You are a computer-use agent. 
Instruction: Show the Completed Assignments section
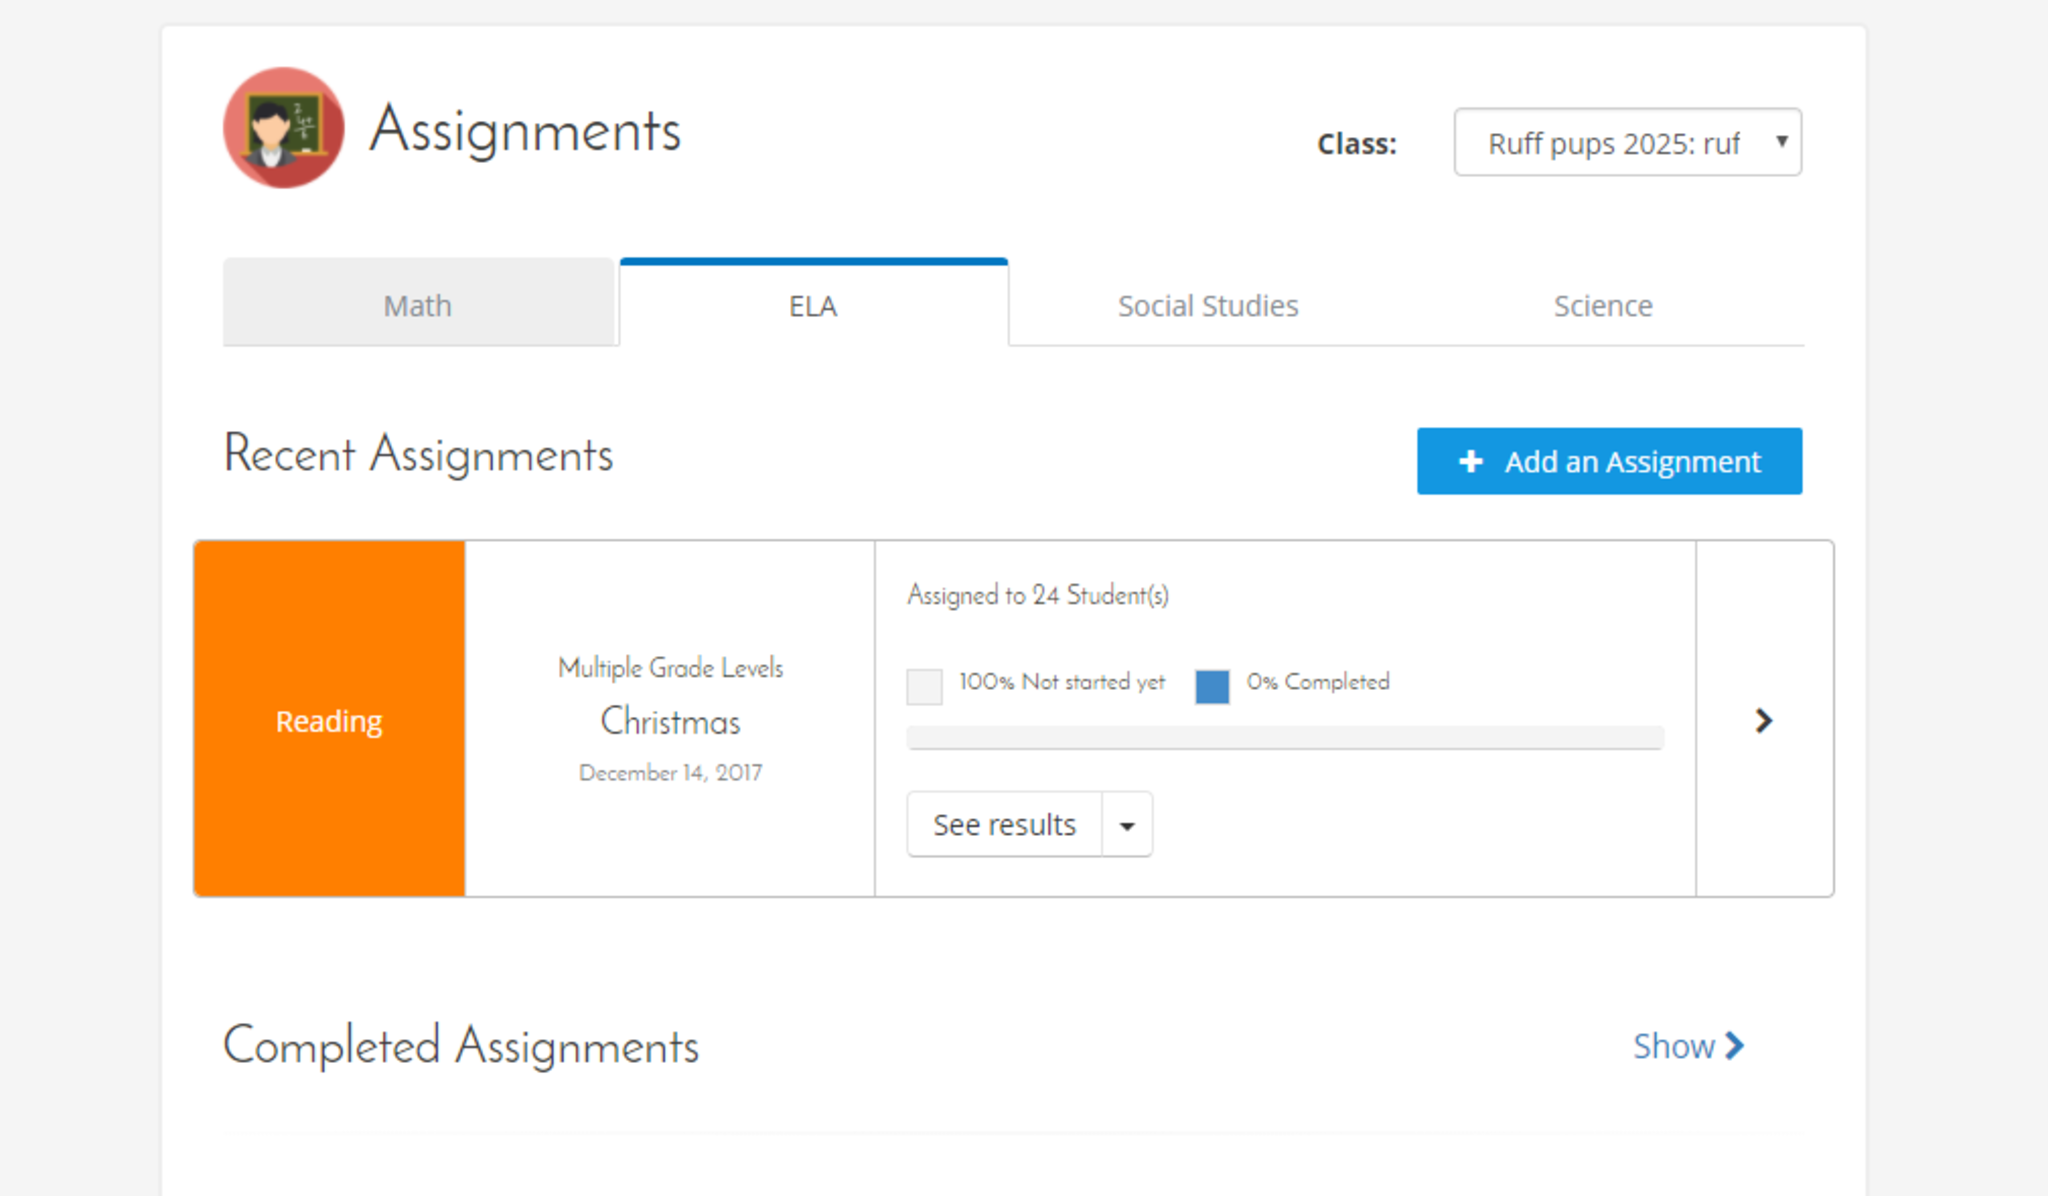tap(1674, 1046)
